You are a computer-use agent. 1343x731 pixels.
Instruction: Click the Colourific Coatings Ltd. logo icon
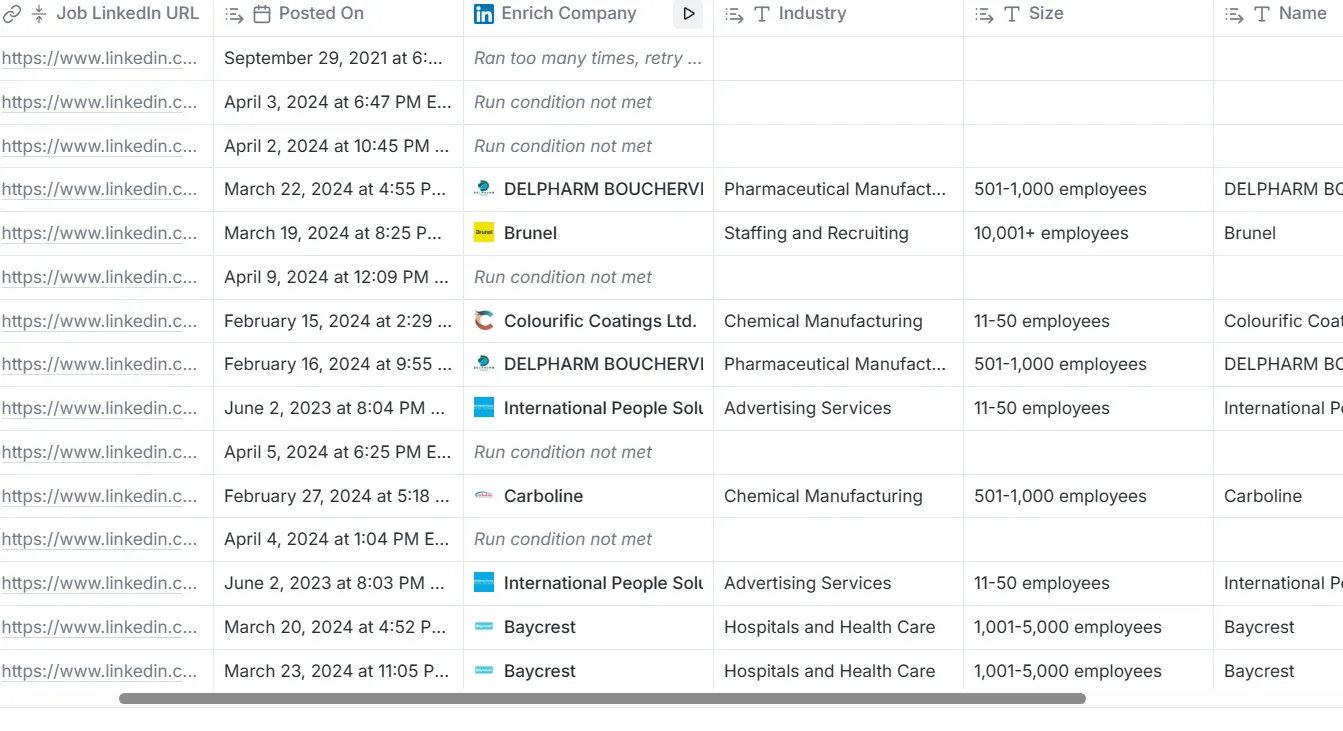click(x=484, y=321)
